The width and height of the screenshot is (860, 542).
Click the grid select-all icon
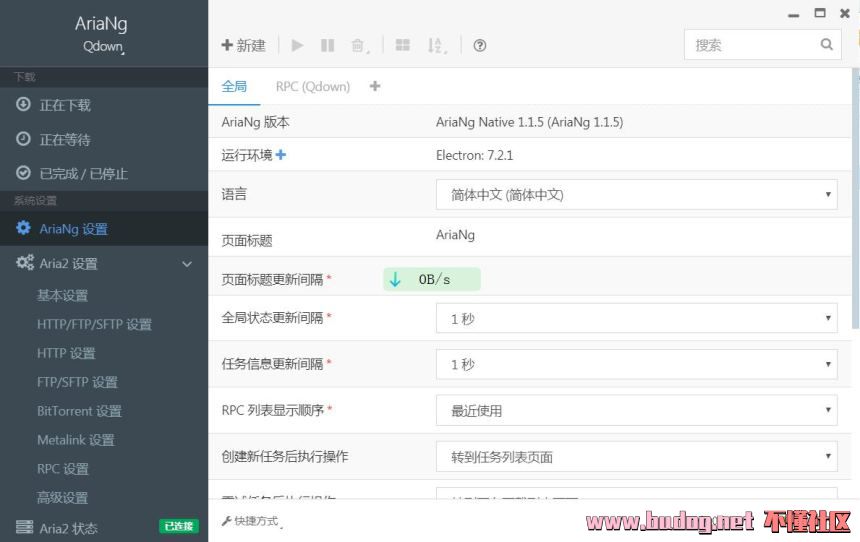point(403,46)
